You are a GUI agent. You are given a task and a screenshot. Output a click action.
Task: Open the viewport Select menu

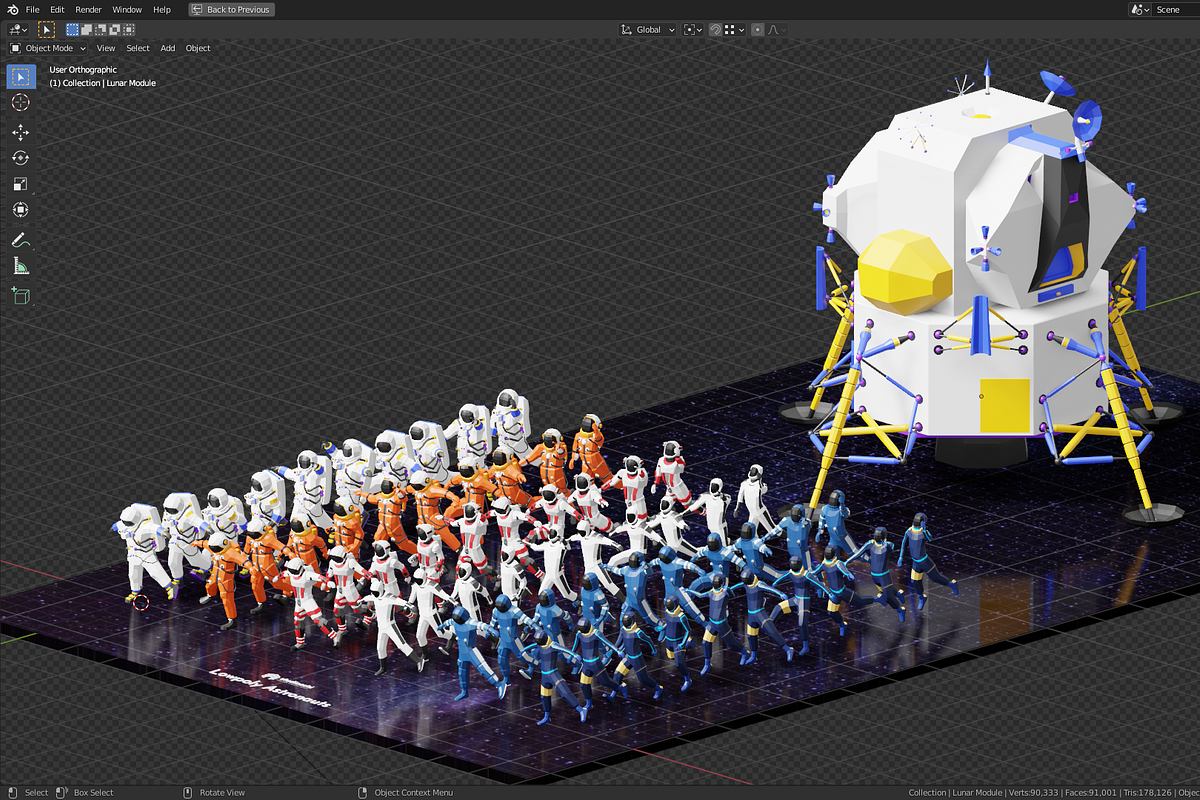click(138, 48)
